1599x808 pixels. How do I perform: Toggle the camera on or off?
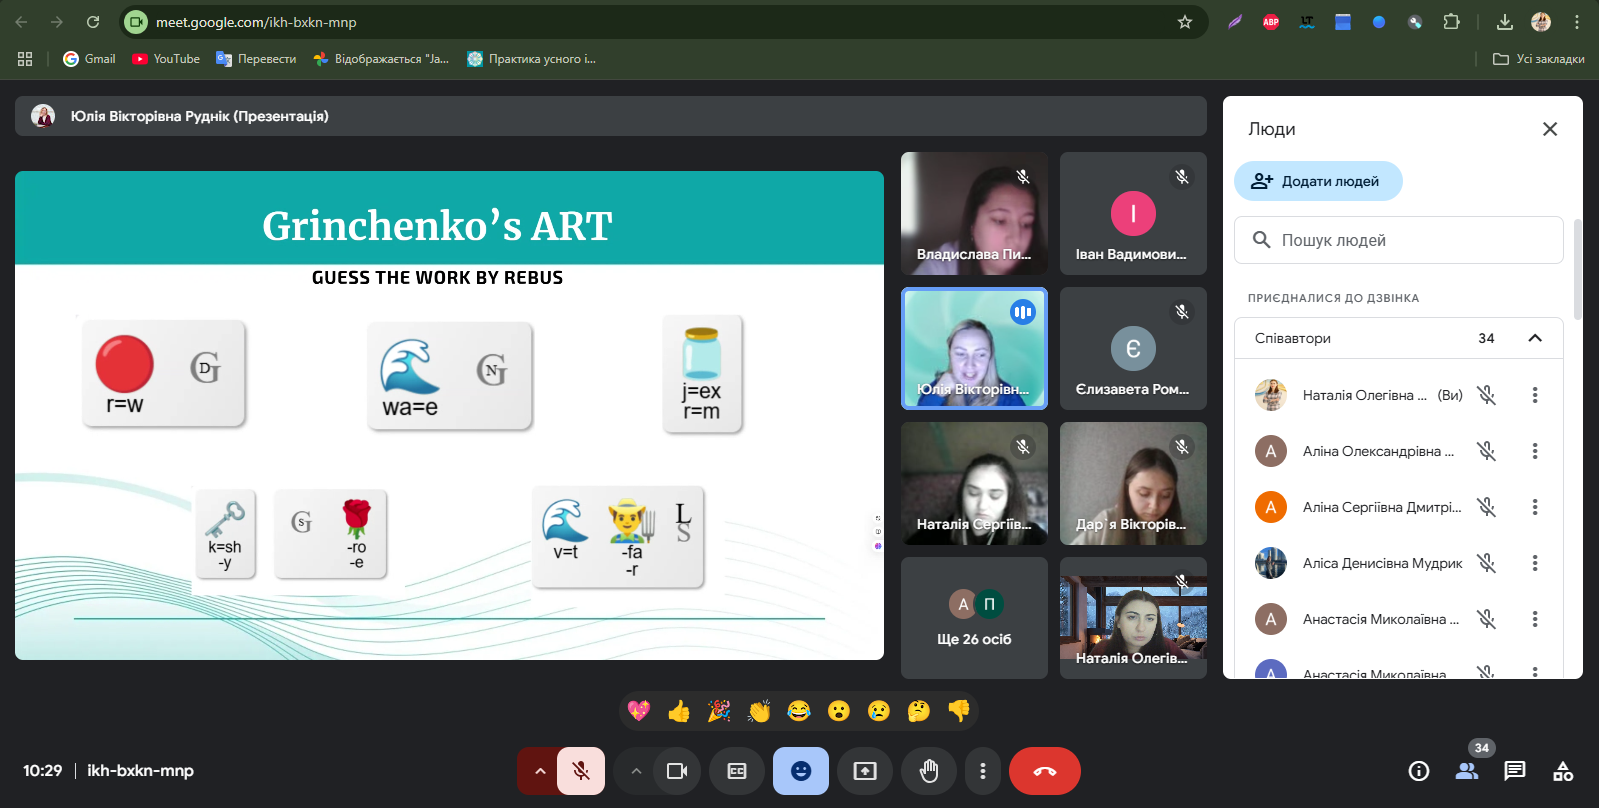(x=677, y=771)
